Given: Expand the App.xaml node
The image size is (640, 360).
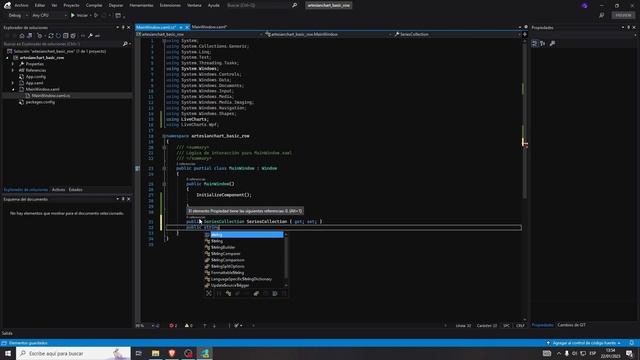Looking at the screenshot, I should (13, 83).
